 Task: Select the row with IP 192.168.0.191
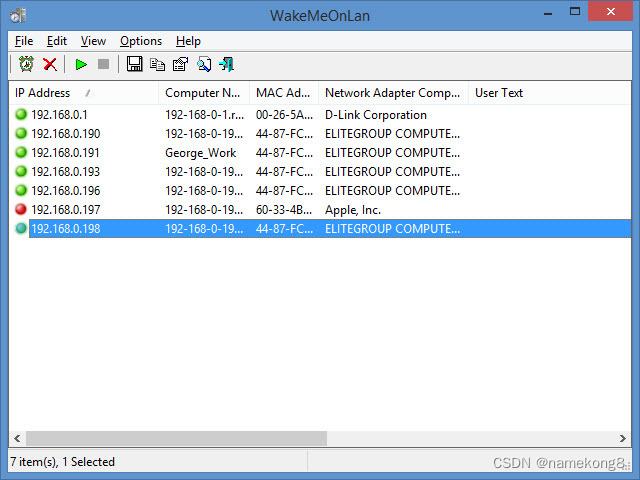click(x=320, y=153)
